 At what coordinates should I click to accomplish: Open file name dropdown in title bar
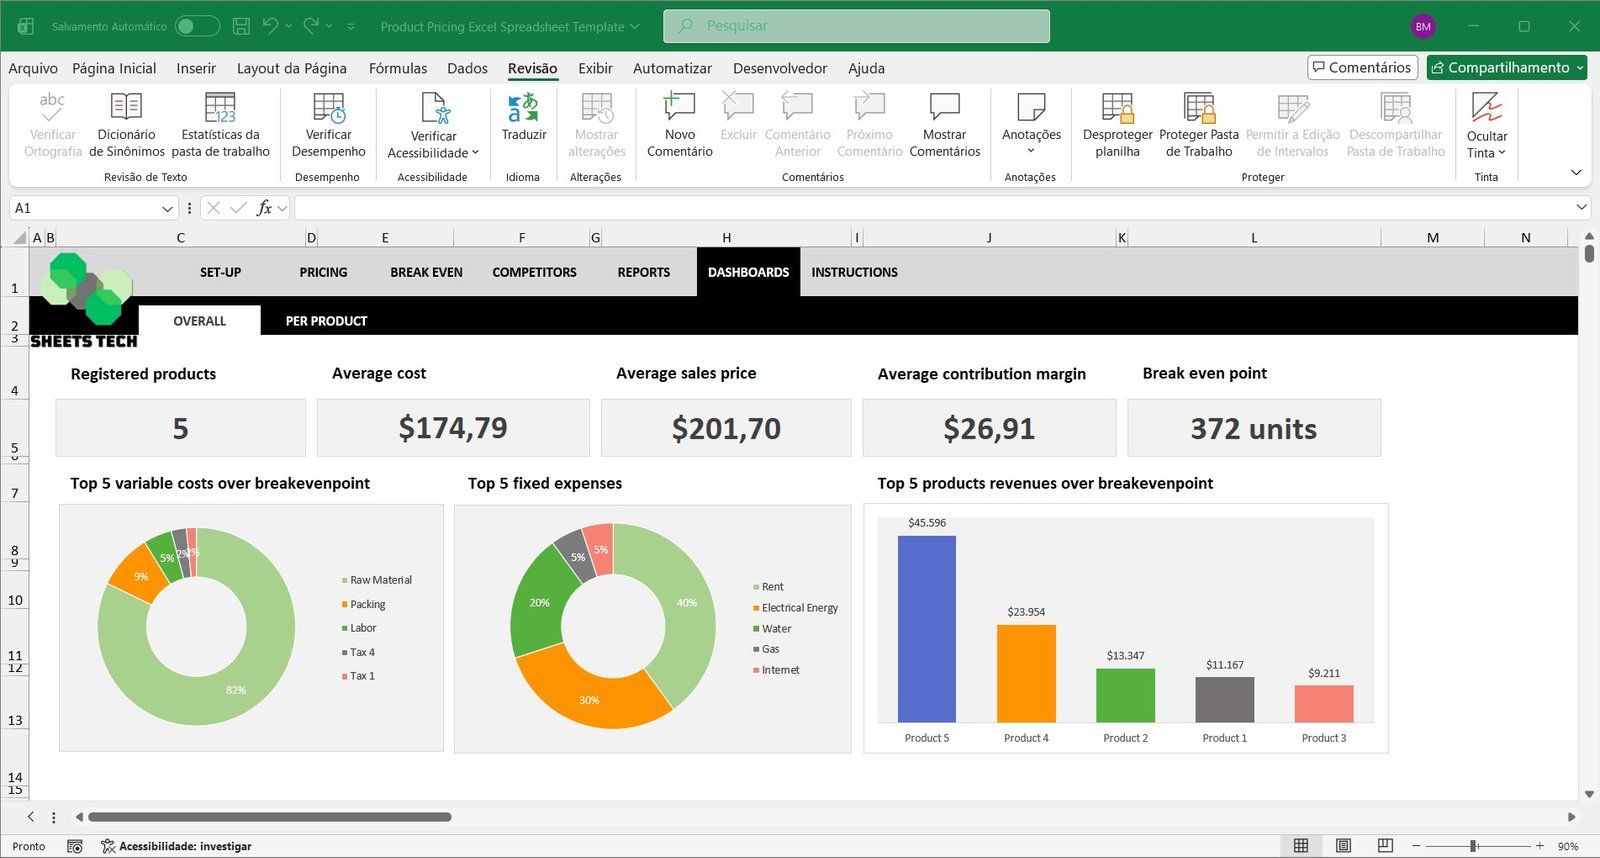tap(634, 27)
